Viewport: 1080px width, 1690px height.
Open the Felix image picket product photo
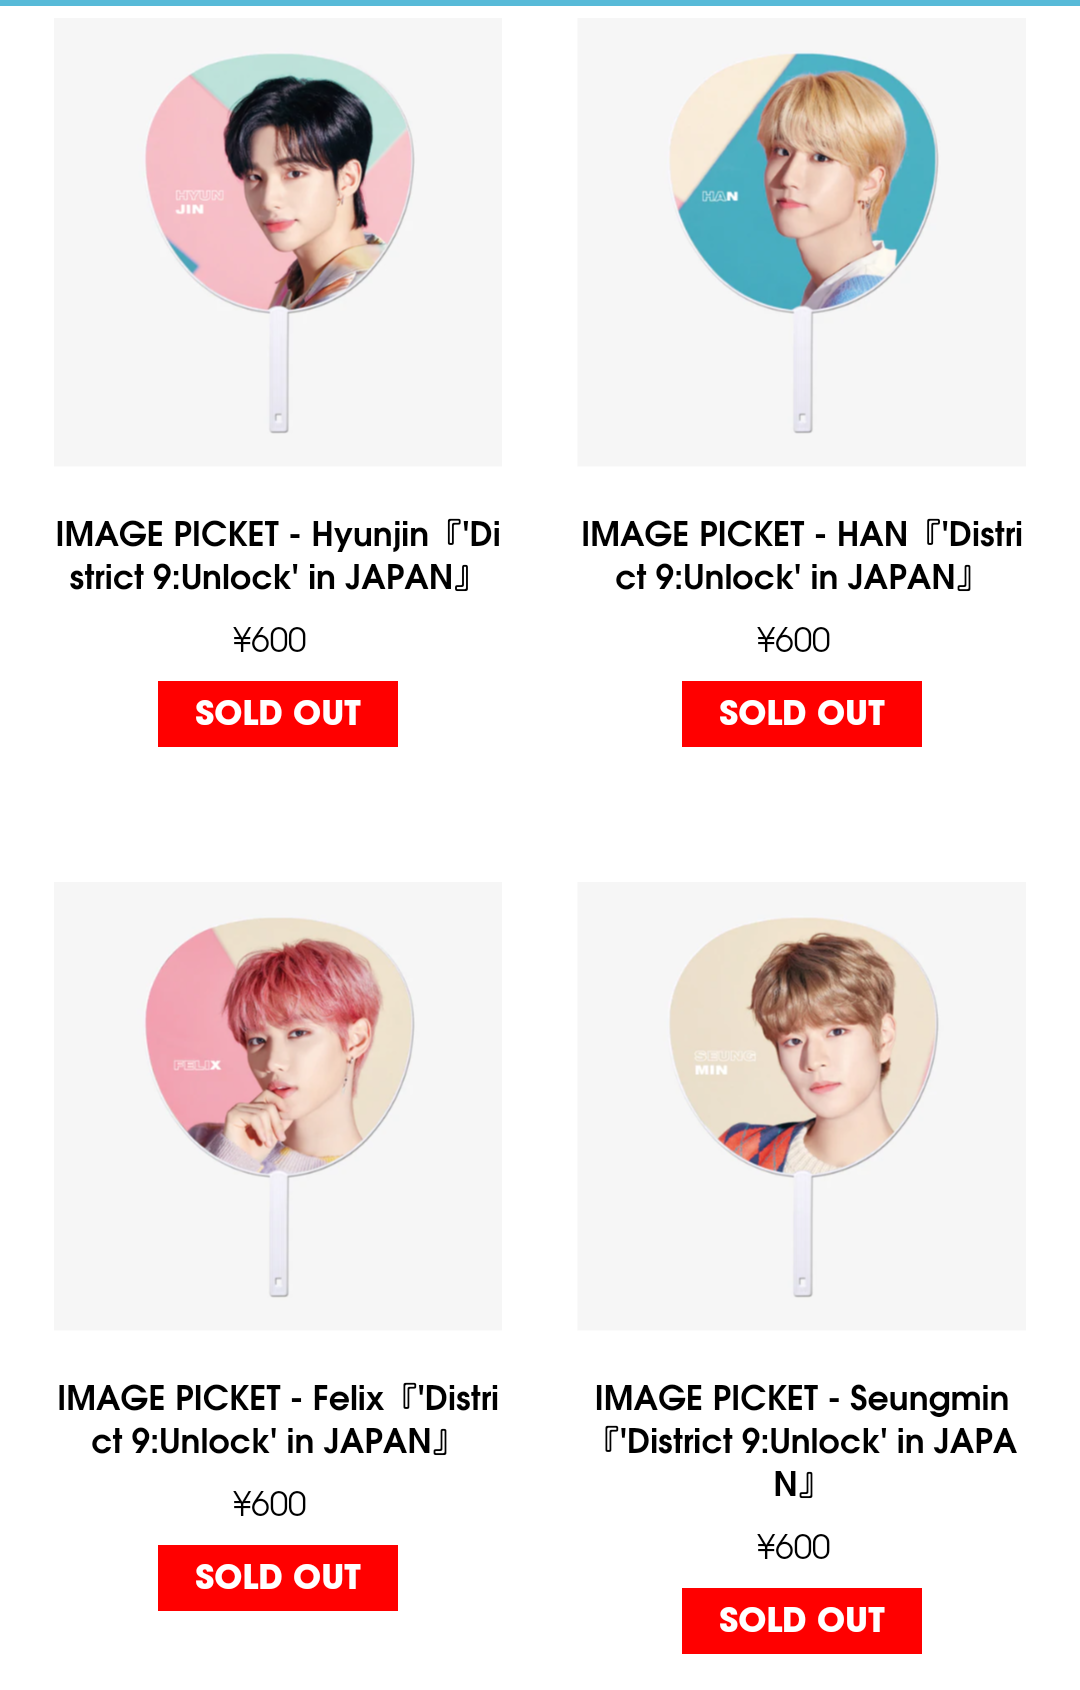click(x=278, y=1106)
